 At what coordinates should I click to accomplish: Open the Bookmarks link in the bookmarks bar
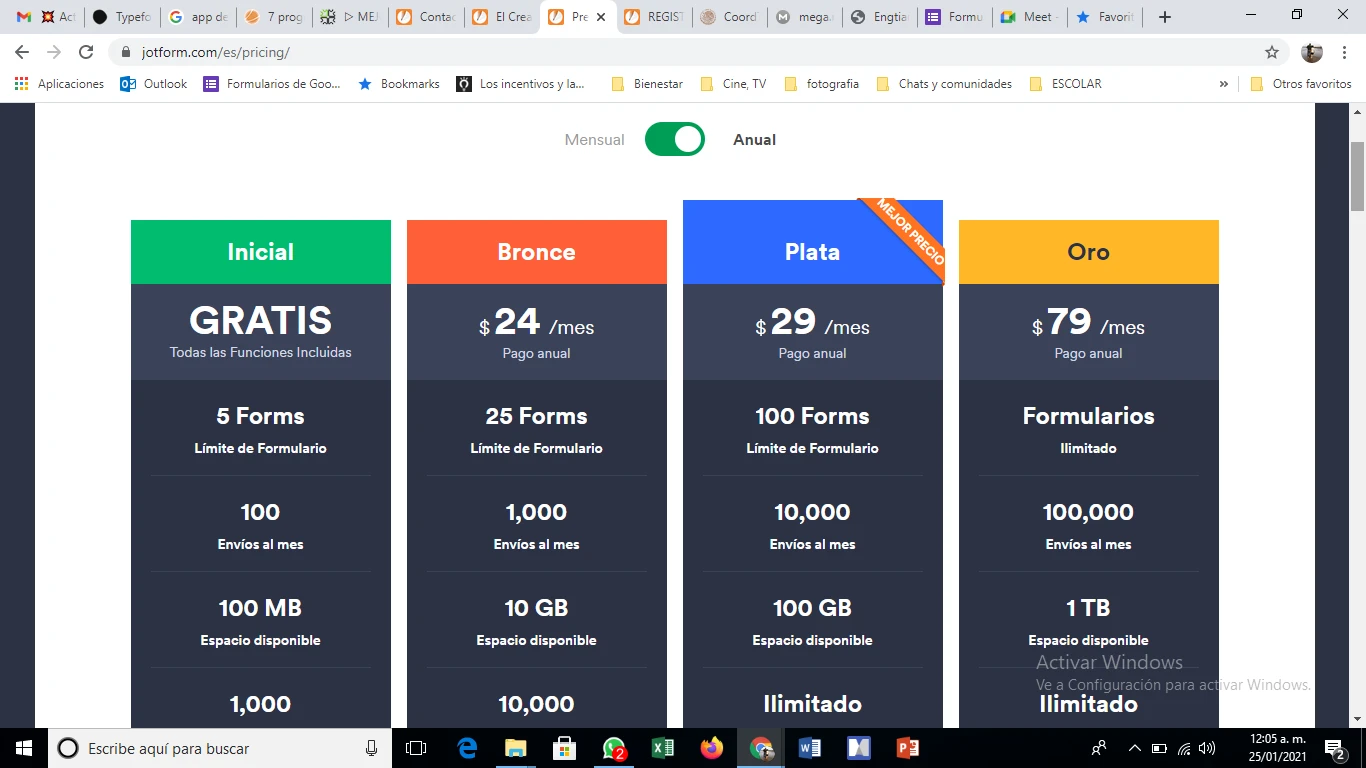409,83
